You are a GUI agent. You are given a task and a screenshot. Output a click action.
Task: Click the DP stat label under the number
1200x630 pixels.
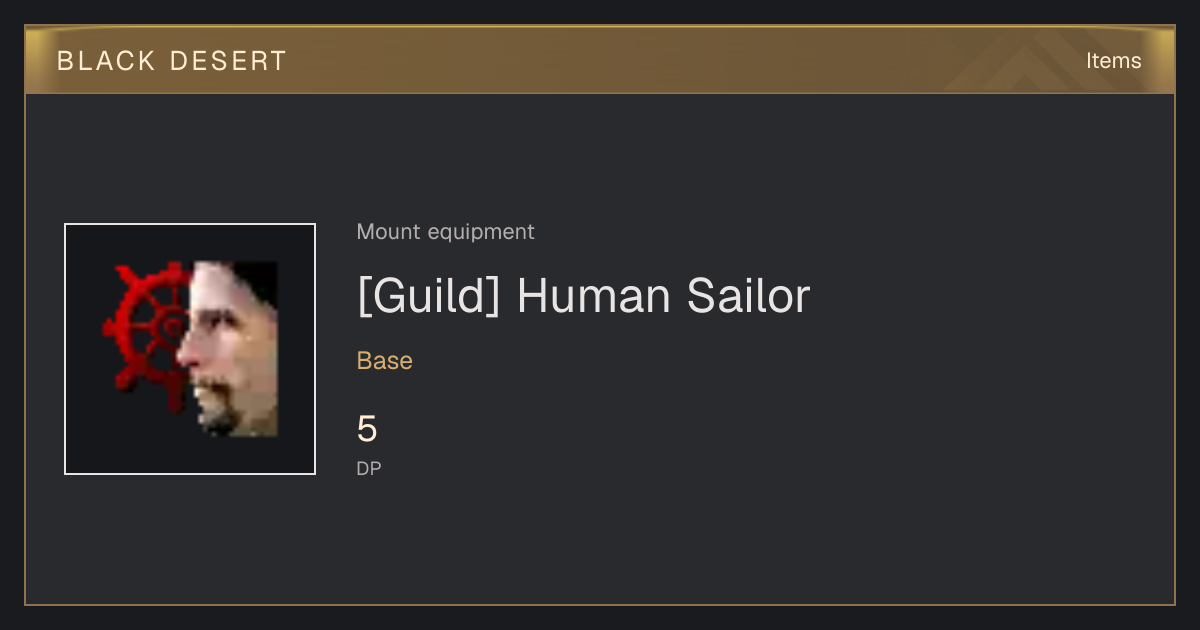tap(369, 468)
